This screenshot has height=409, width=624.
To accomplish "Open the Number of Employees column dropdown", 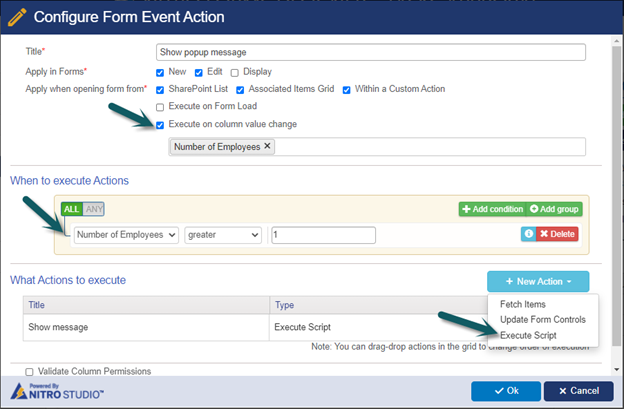I will 126,235.
